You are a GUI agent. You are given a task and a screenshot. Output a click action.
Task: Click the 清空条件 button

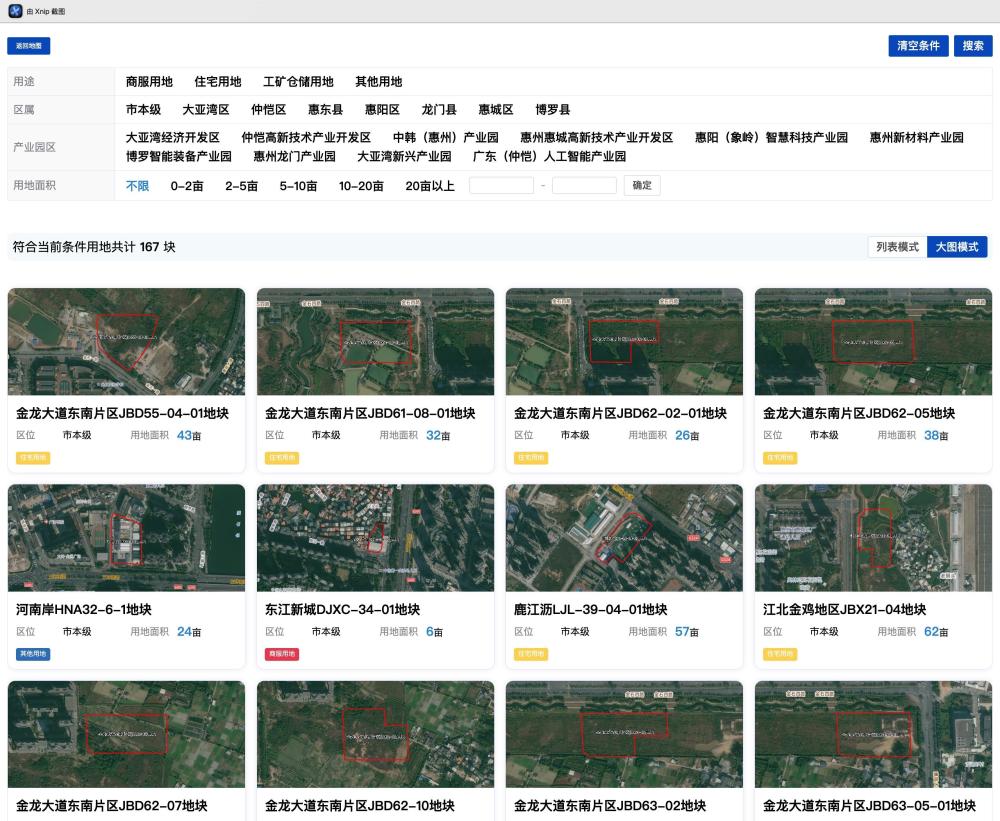[918, 45]
